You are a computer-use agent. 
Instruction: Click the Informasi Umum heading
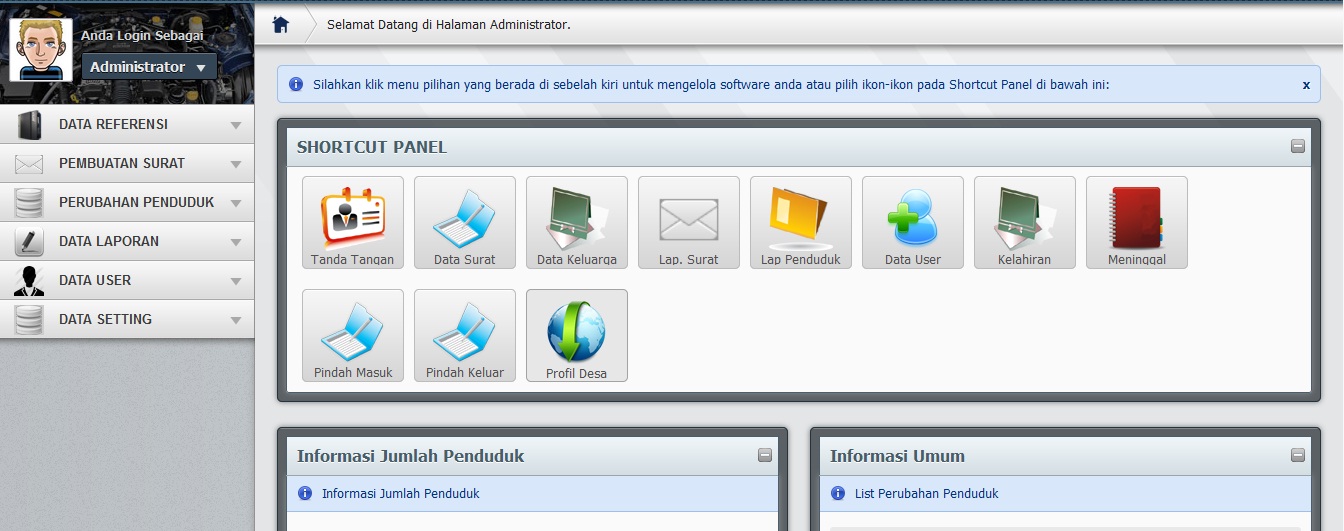click(897, 456)
